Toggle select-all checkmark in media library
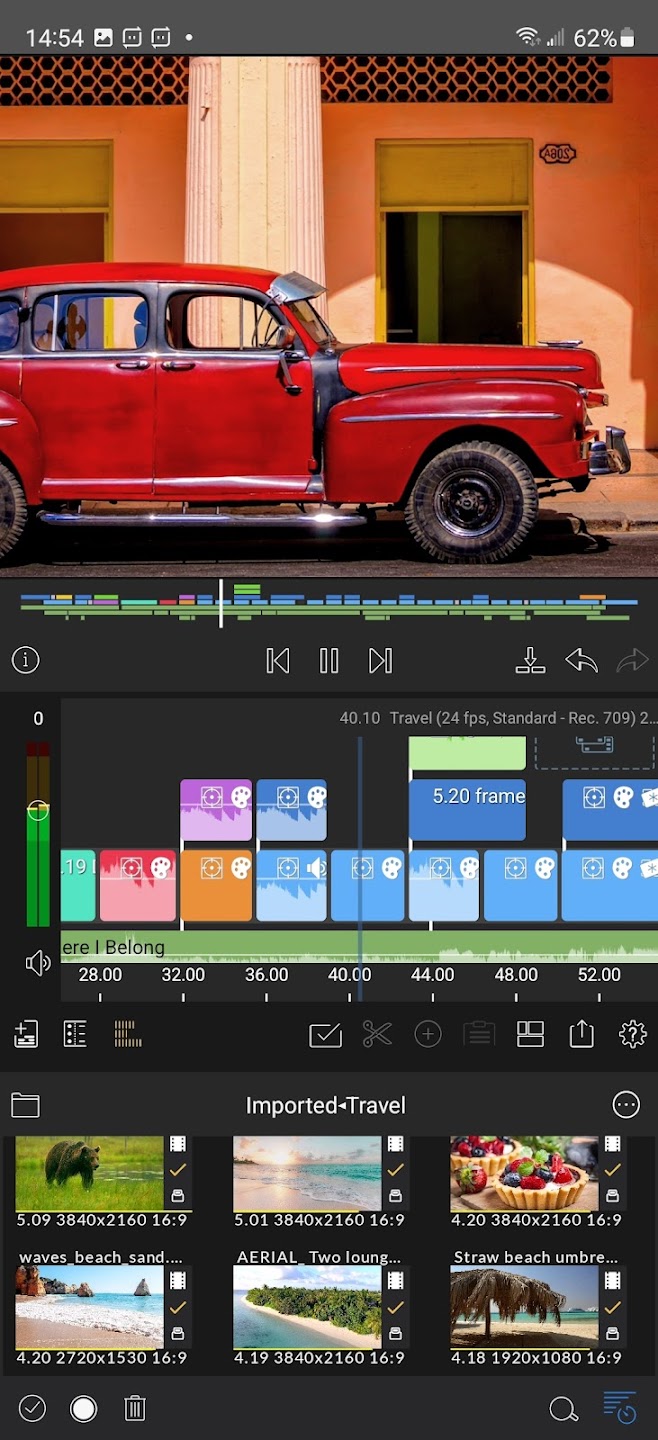Screen dimensions: 658x1440 pos(32,1409)
